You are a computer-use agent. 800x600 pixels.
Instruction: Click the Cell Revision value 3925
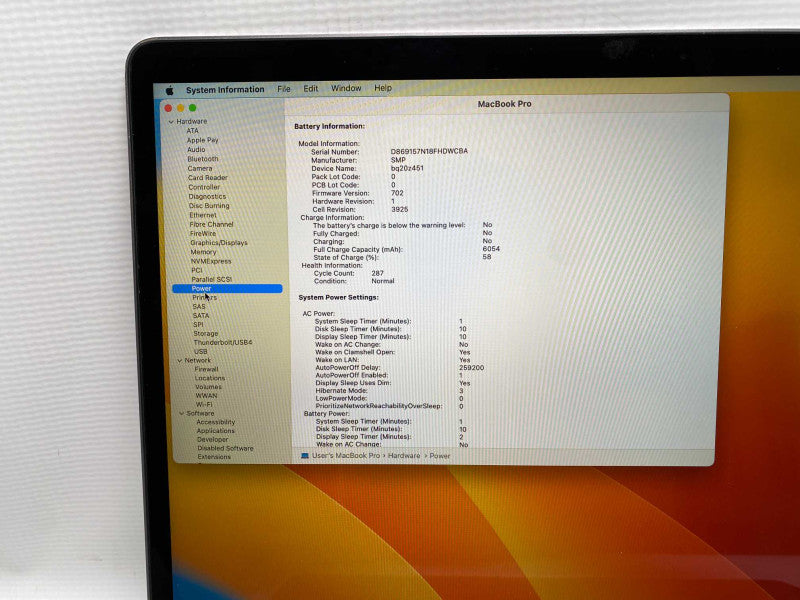399,210
